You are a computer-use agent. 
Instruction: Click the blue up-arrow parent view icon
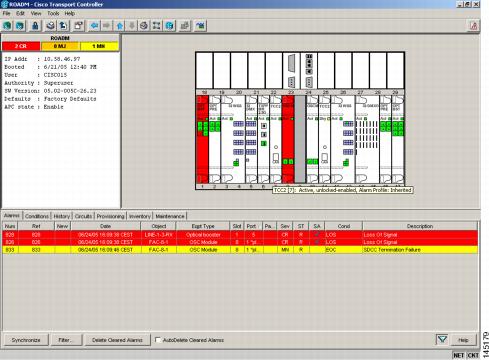click(120, 25)
